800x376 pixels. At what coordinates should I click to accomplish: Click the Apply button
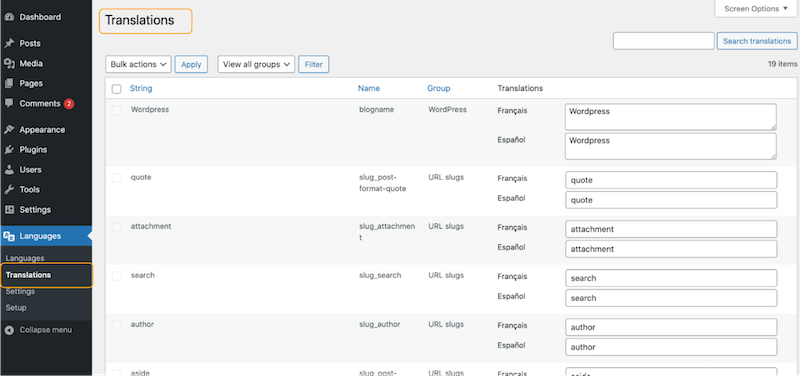pos(191,64)
